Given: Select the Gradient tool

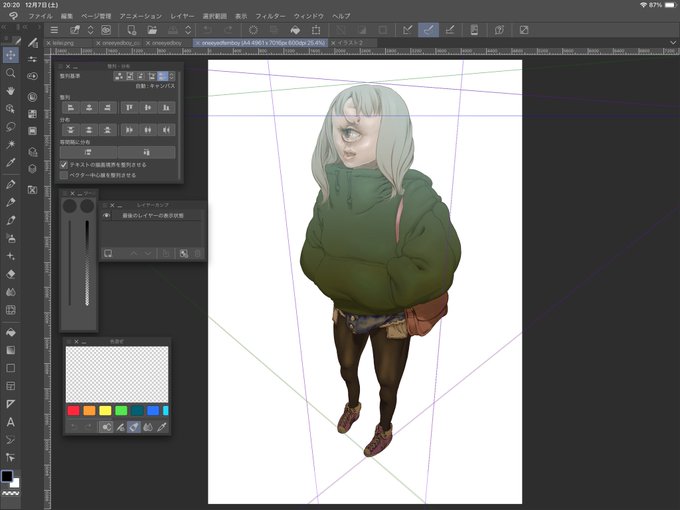Looking at the screenshot, I should [x=10, y=350].
